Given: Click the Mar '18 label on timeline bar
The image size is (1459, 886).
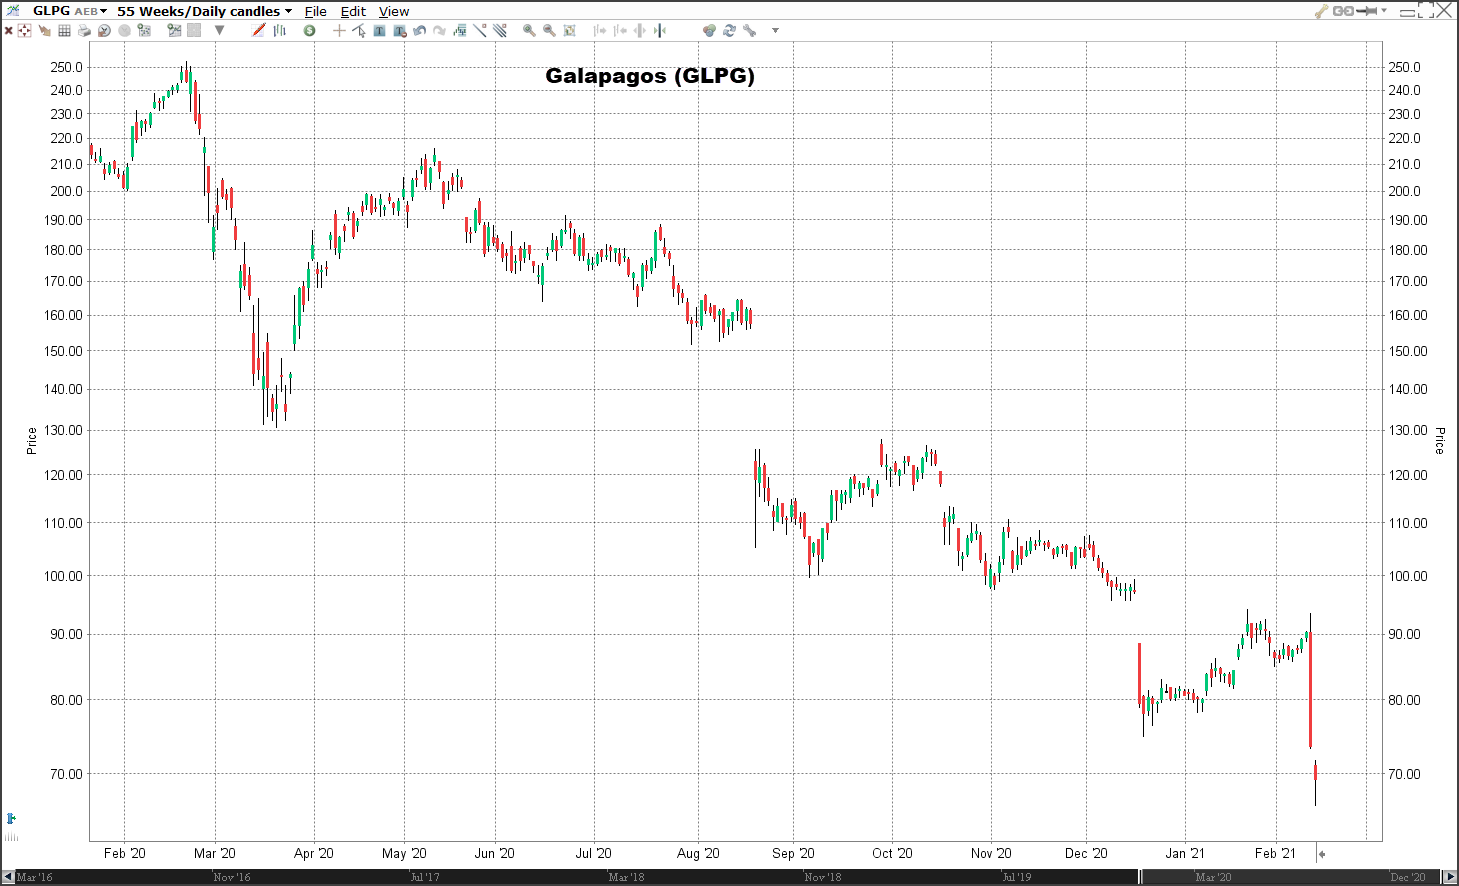Looking at the screenshot, I should [x=627, y=877].
